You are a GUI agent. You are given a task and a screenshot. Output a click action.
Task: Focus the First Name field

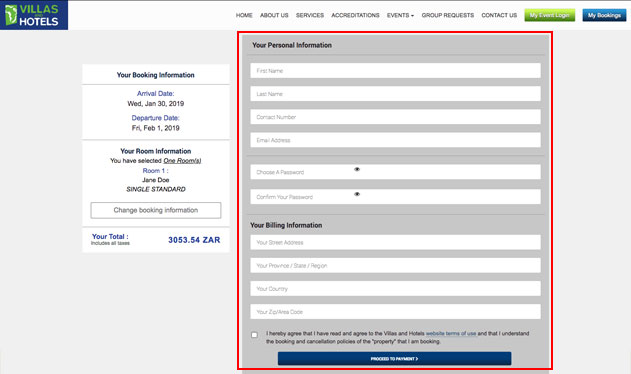395,71
